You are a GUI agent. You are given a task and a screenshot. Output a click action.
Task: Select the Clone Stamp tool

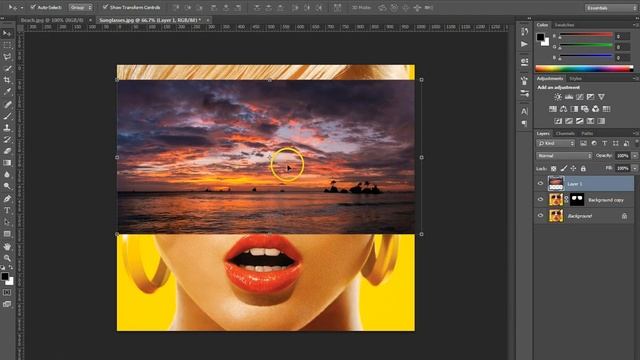pos(7,128)
